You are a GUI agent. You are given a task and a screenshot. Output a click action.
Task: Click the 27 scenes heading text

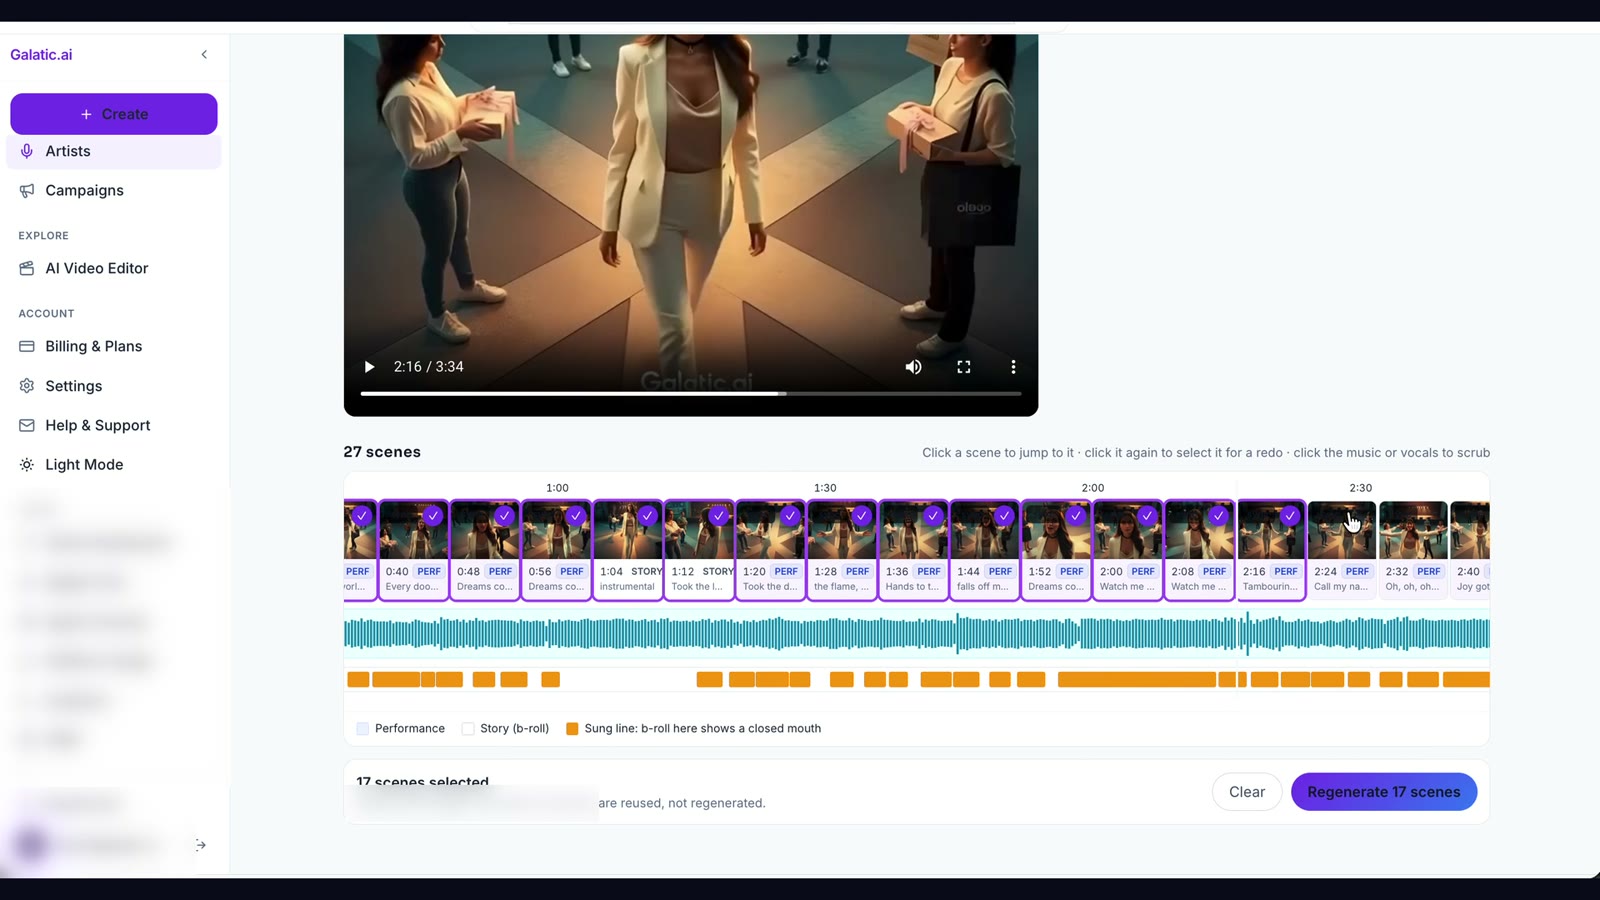[x=382, y=452]
